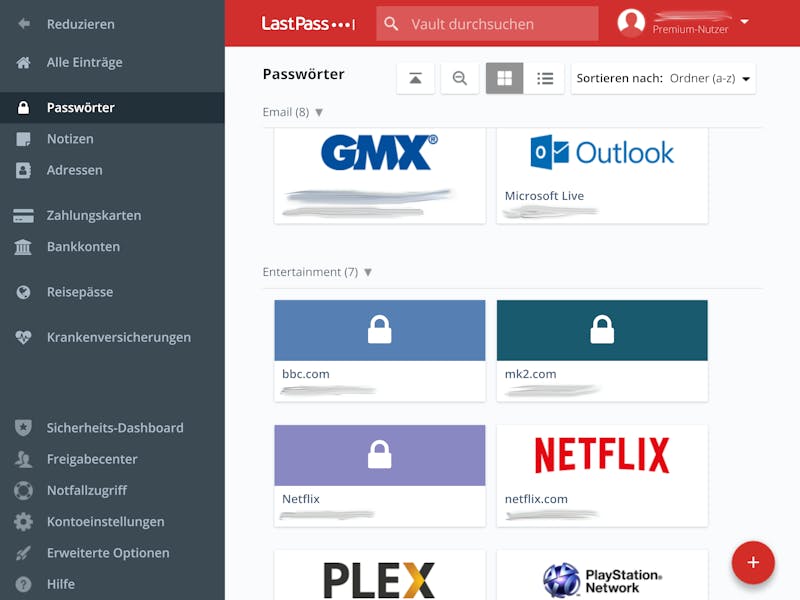Select Notizen menu item
Screen dimensions: 800x600
click(x=70, y=139)
